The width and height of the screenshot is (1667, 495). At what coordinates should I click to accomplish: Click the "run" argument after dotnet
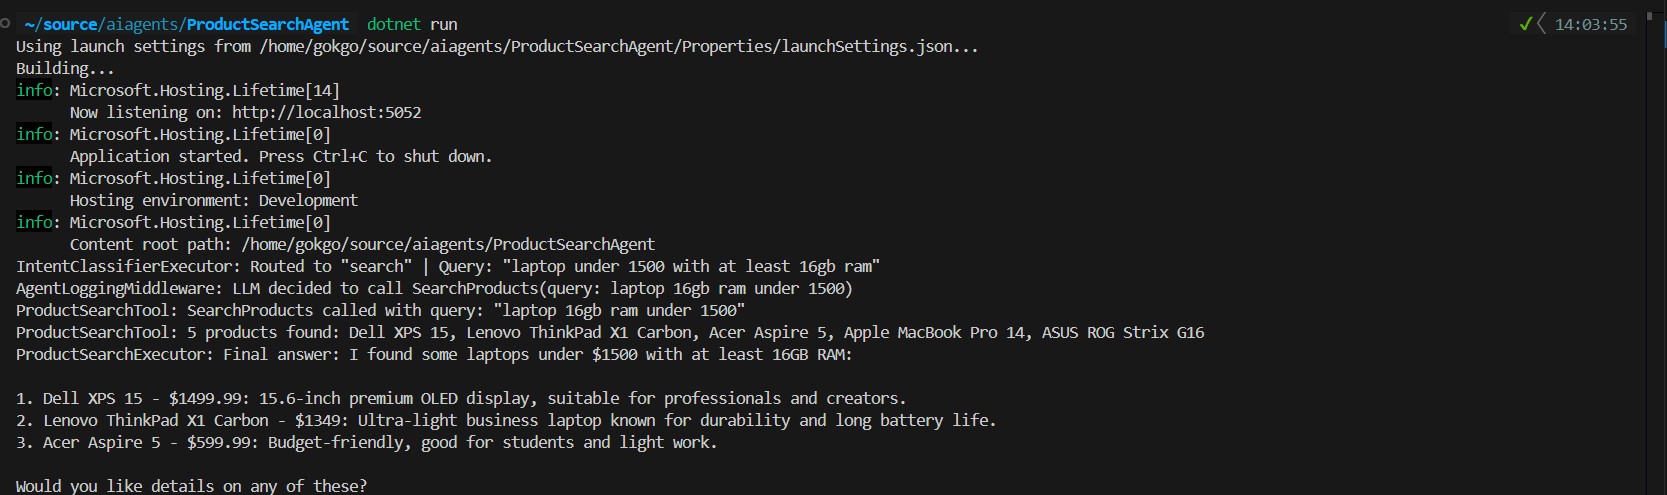tap(444, 24)
